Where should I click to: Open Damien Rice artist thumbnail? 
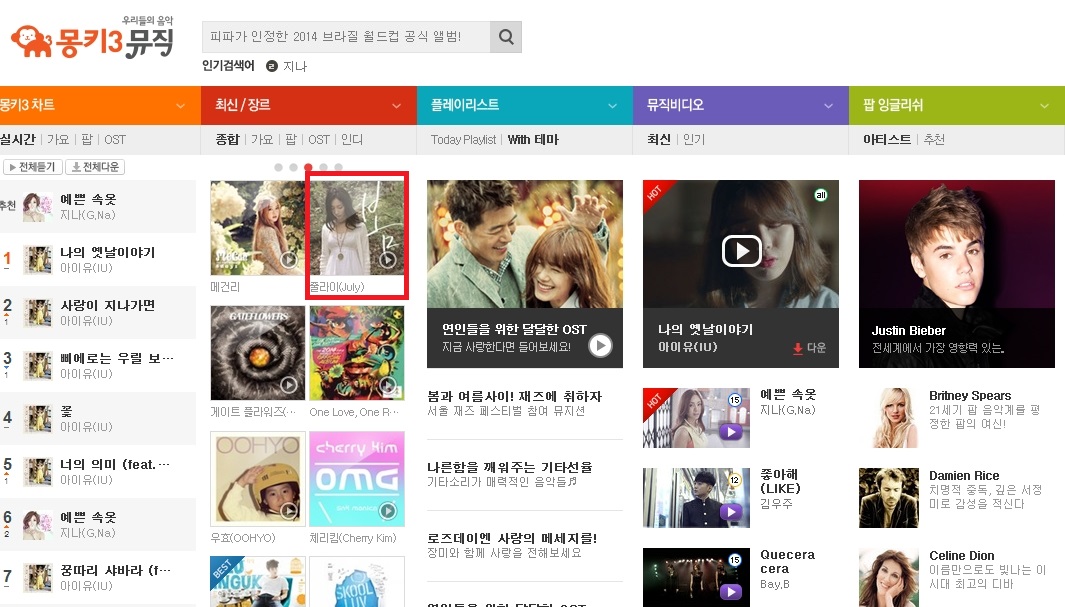(x=888, y=498)
